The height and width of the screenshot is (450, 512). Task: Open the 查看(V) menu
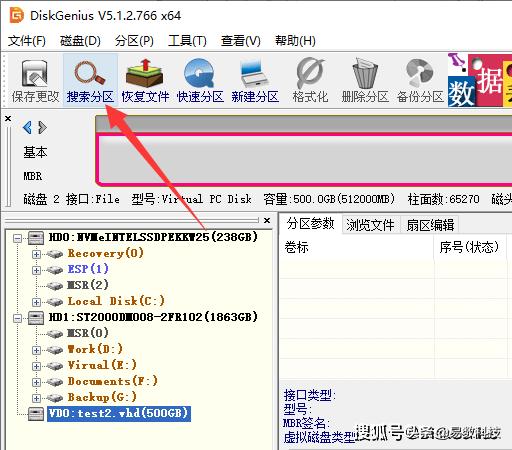point(240,41)
